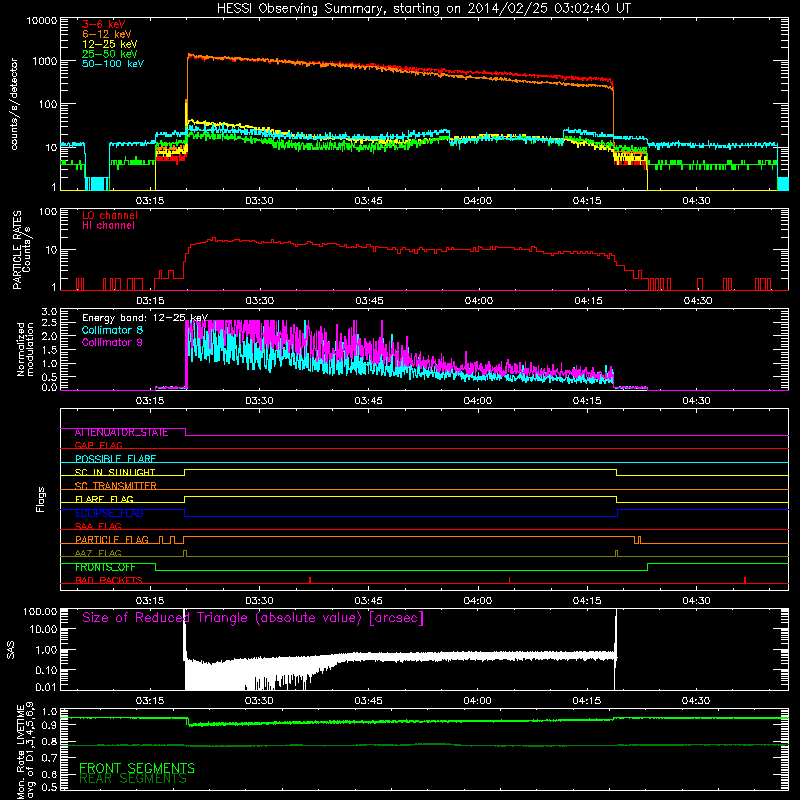Click the 100.00 tick on SAS axis
This screenshot has height=800, width=800.
(x=40, y=611)
